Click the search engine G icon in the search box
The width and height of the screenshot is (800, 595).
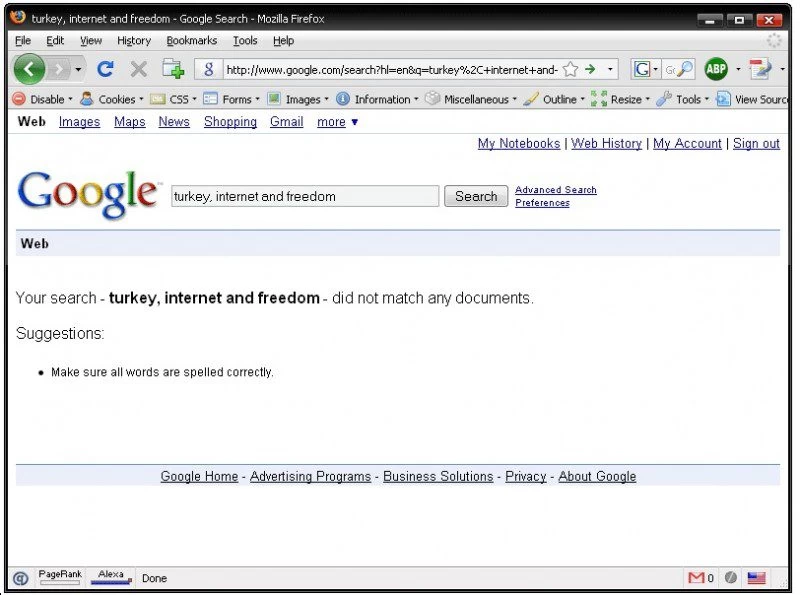[642, 69]
